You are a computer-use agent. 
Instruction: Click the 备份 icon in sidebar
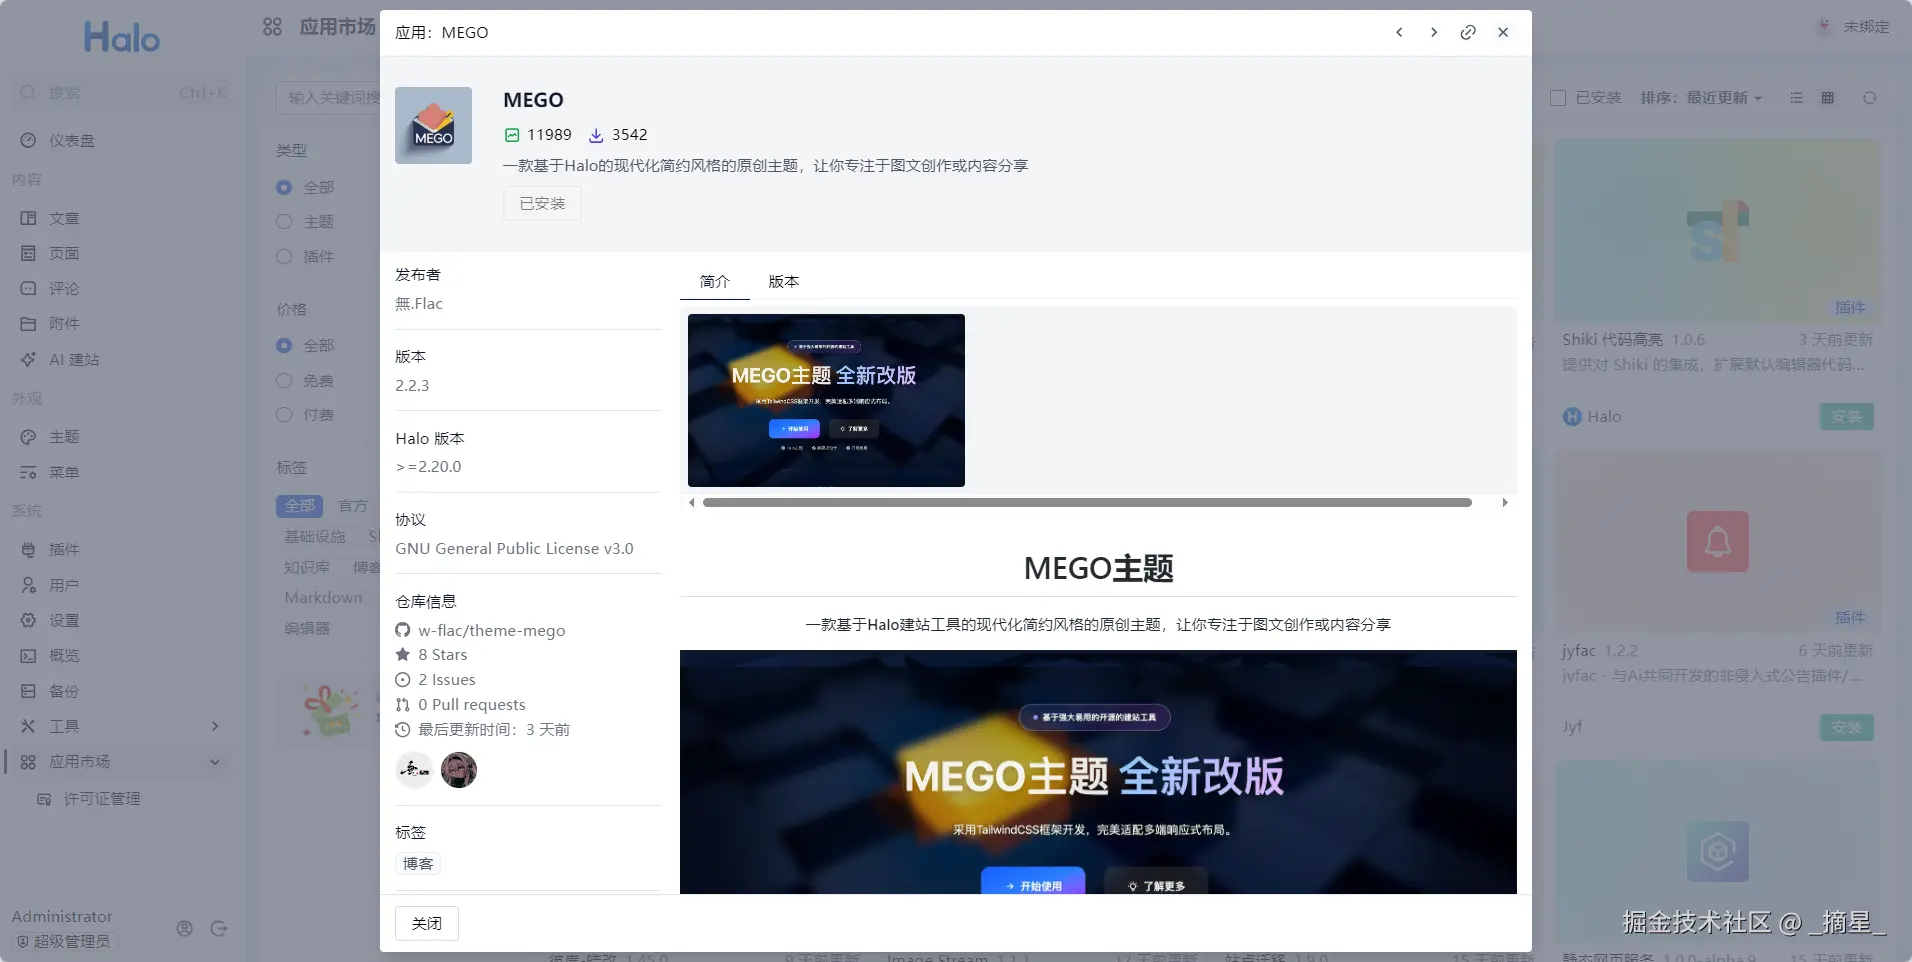coord(28,691)
